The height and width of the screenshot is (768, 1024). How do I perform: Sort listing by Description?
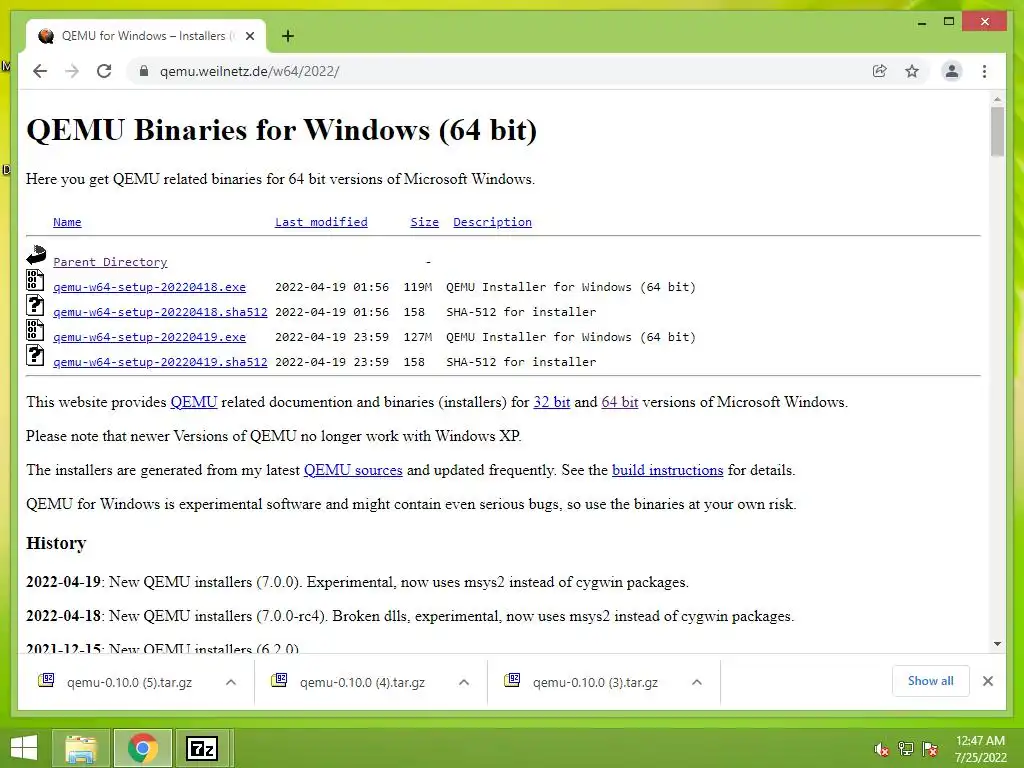(492, 222)
